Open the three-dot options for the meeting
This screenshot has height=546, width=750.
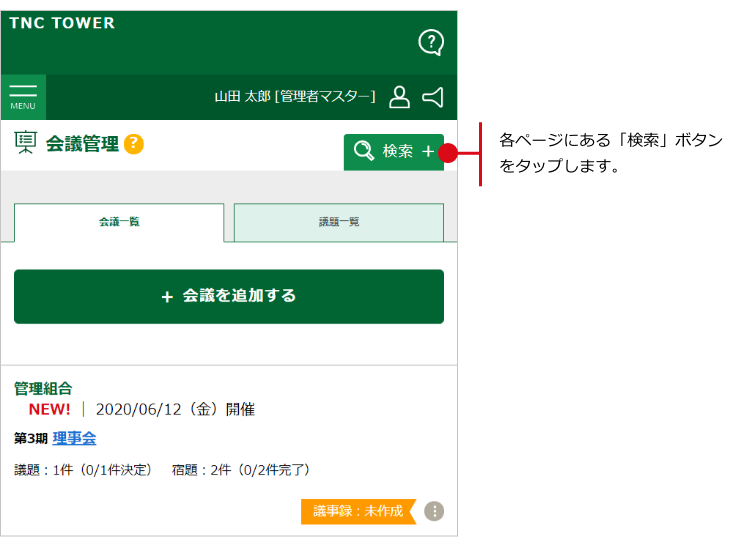coord(433,511)
